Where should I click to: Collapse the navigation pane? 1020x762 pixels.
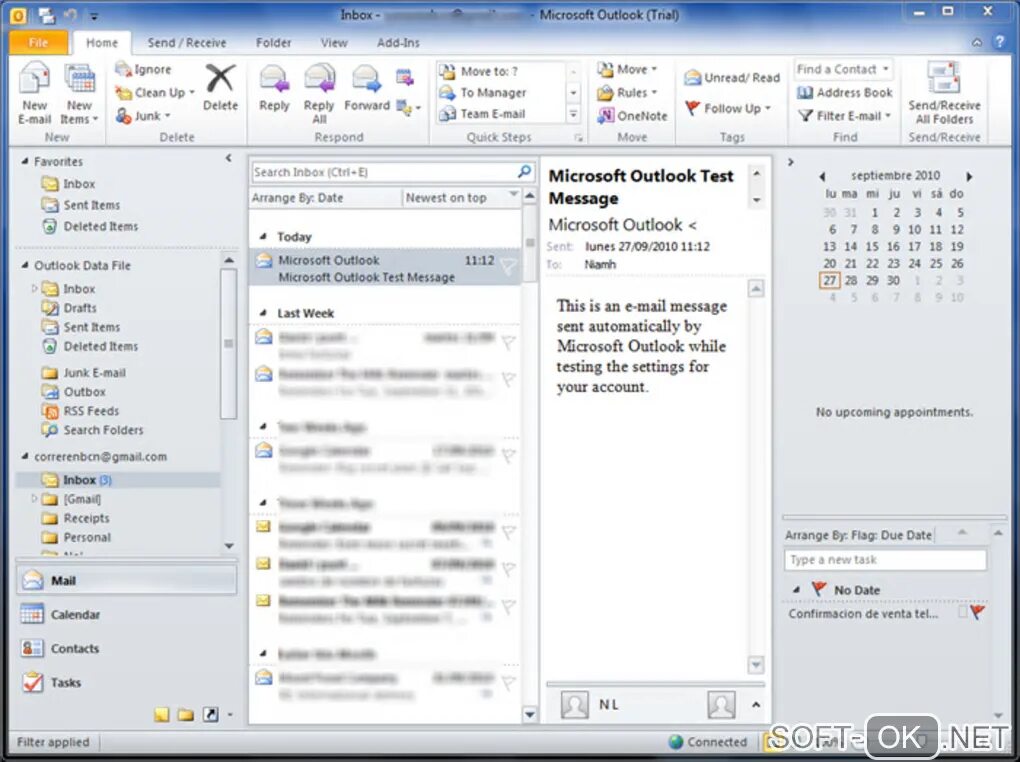[228, 158]
